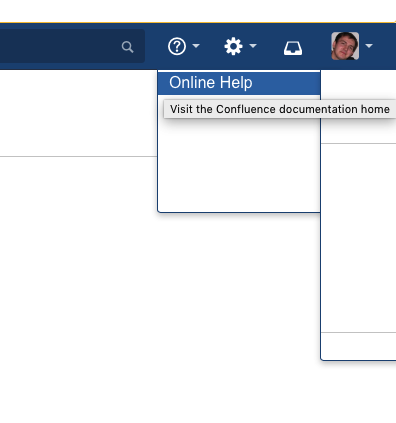Expand the arrow beside the user avatar
Image resolution: width=396 pixels, height=423 pixels.
click(x=369, y=46)
